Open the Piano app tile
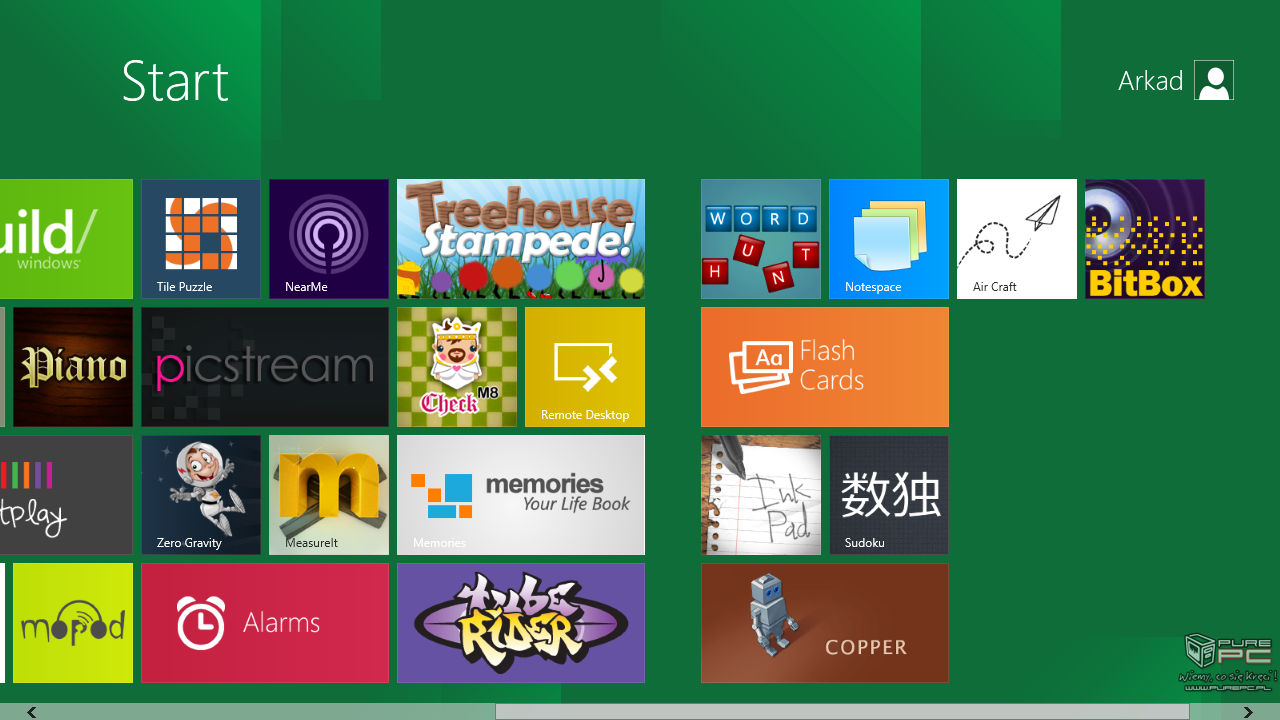The width and height of the screenshot is (1280, 720). tap(73, 367)
